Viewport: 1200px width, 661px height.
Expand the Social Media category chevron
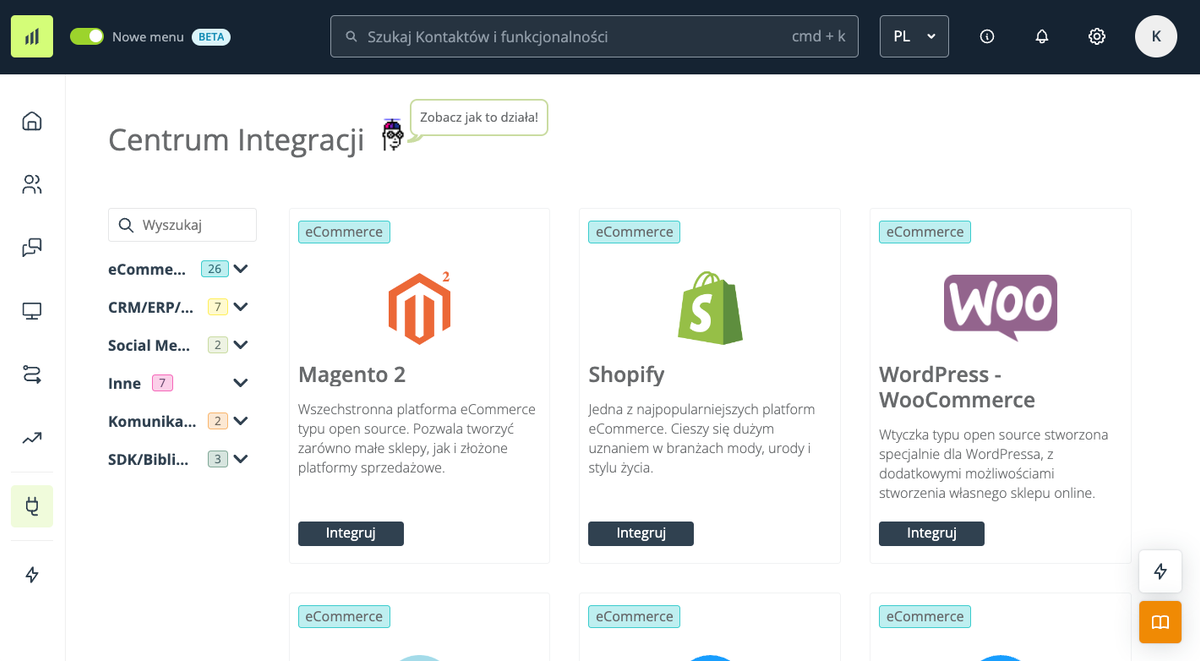(x=240, y=345)
